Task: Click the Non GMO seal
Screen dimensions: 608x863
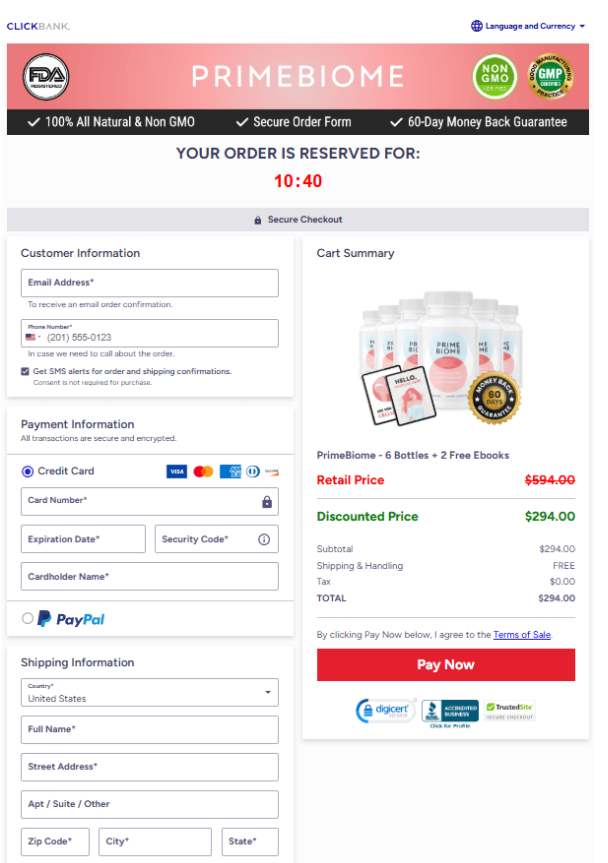Action: (x=494, y=76)
